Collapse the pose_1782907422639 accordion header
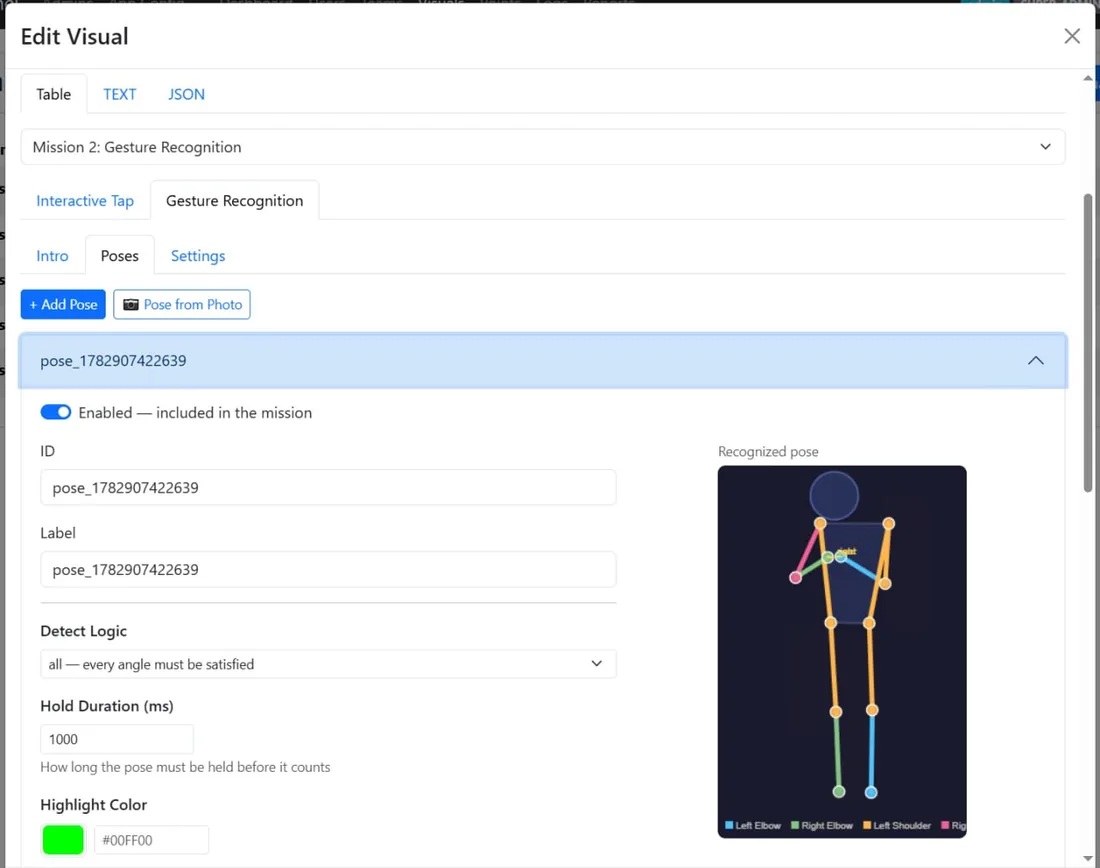The image size is (1100, 868). coord(542,361)
